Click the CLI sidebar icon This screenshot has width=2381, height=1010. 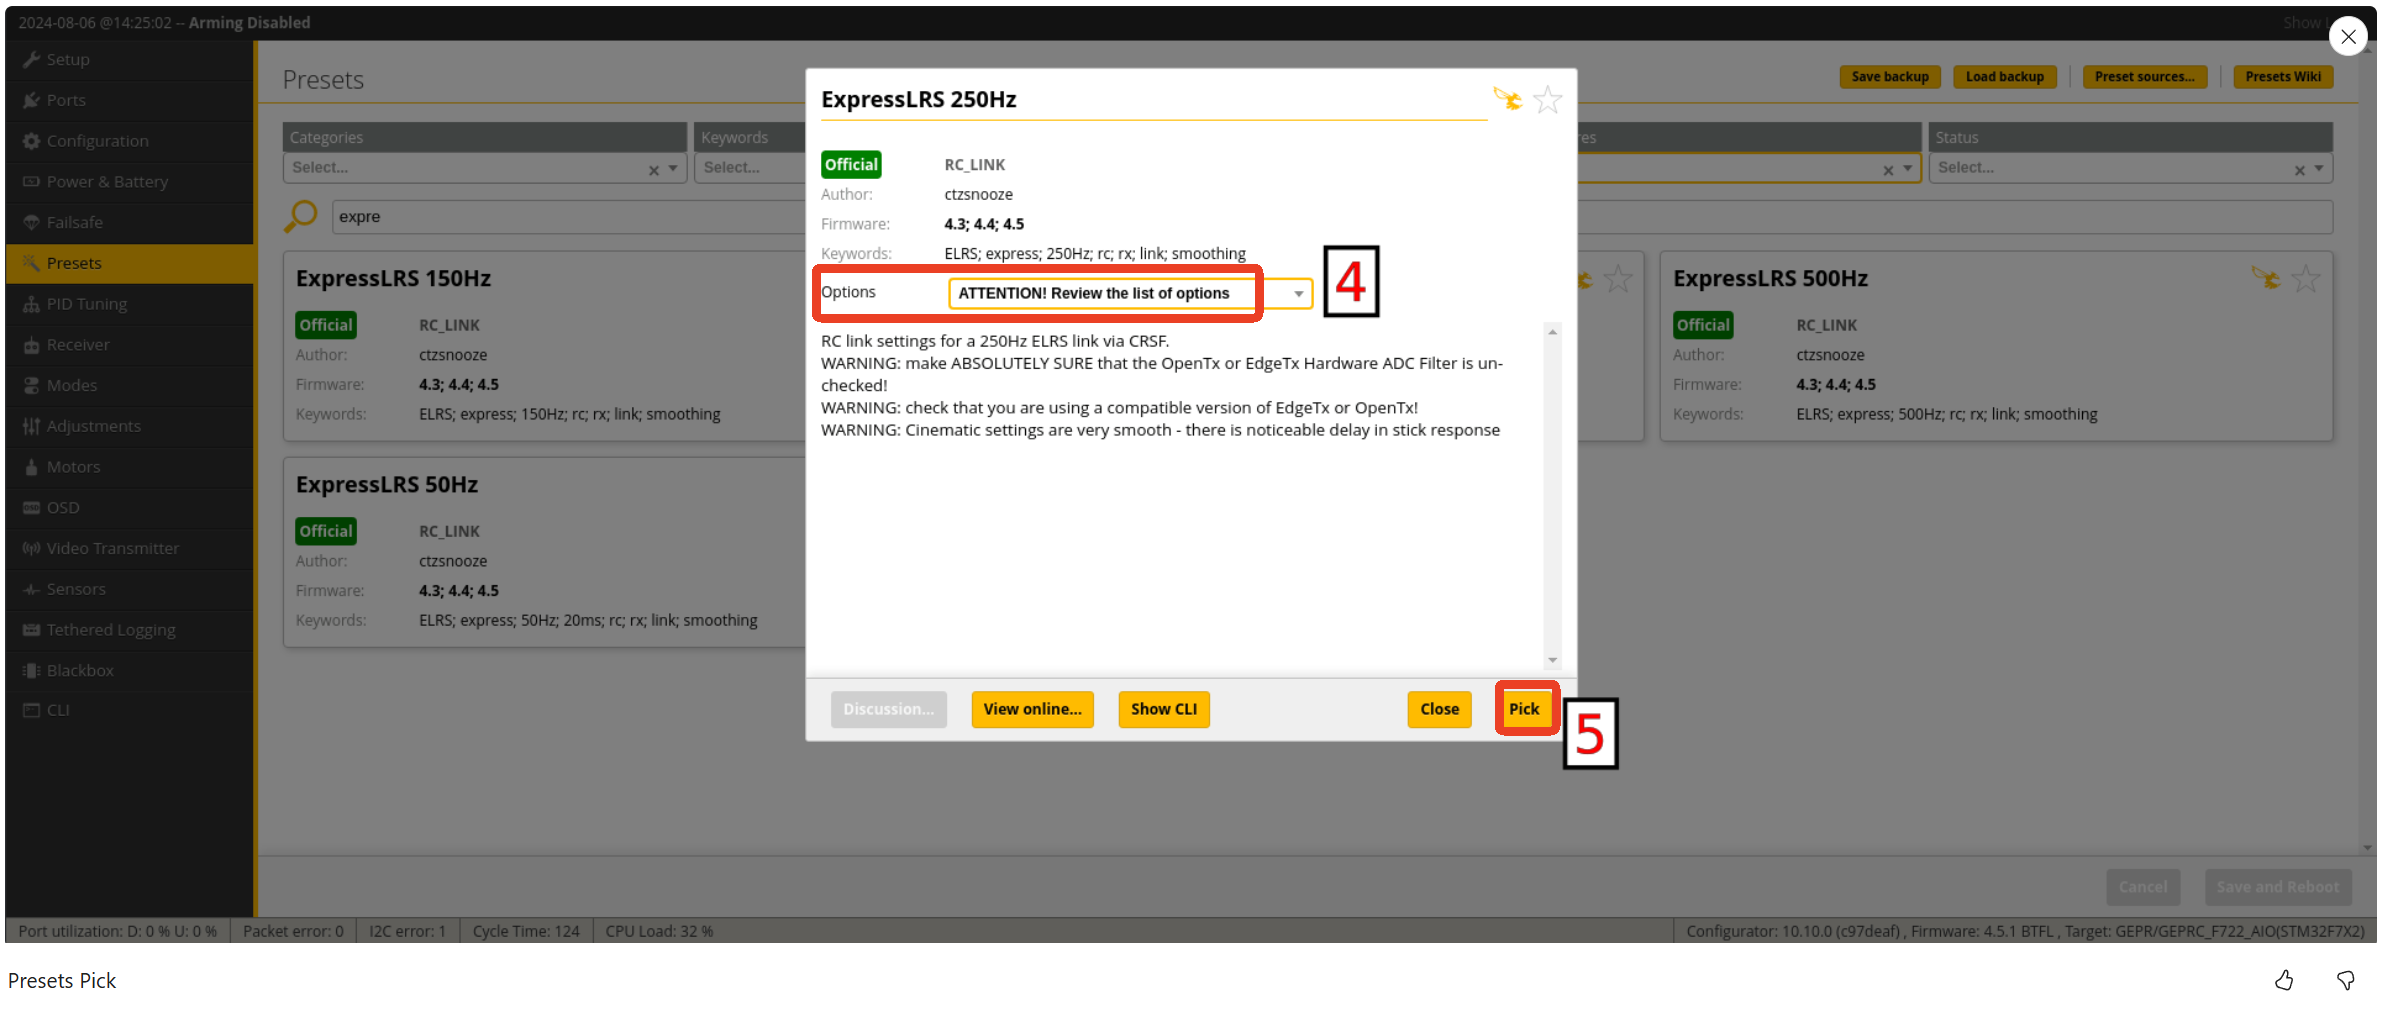(x=31, y=710)
